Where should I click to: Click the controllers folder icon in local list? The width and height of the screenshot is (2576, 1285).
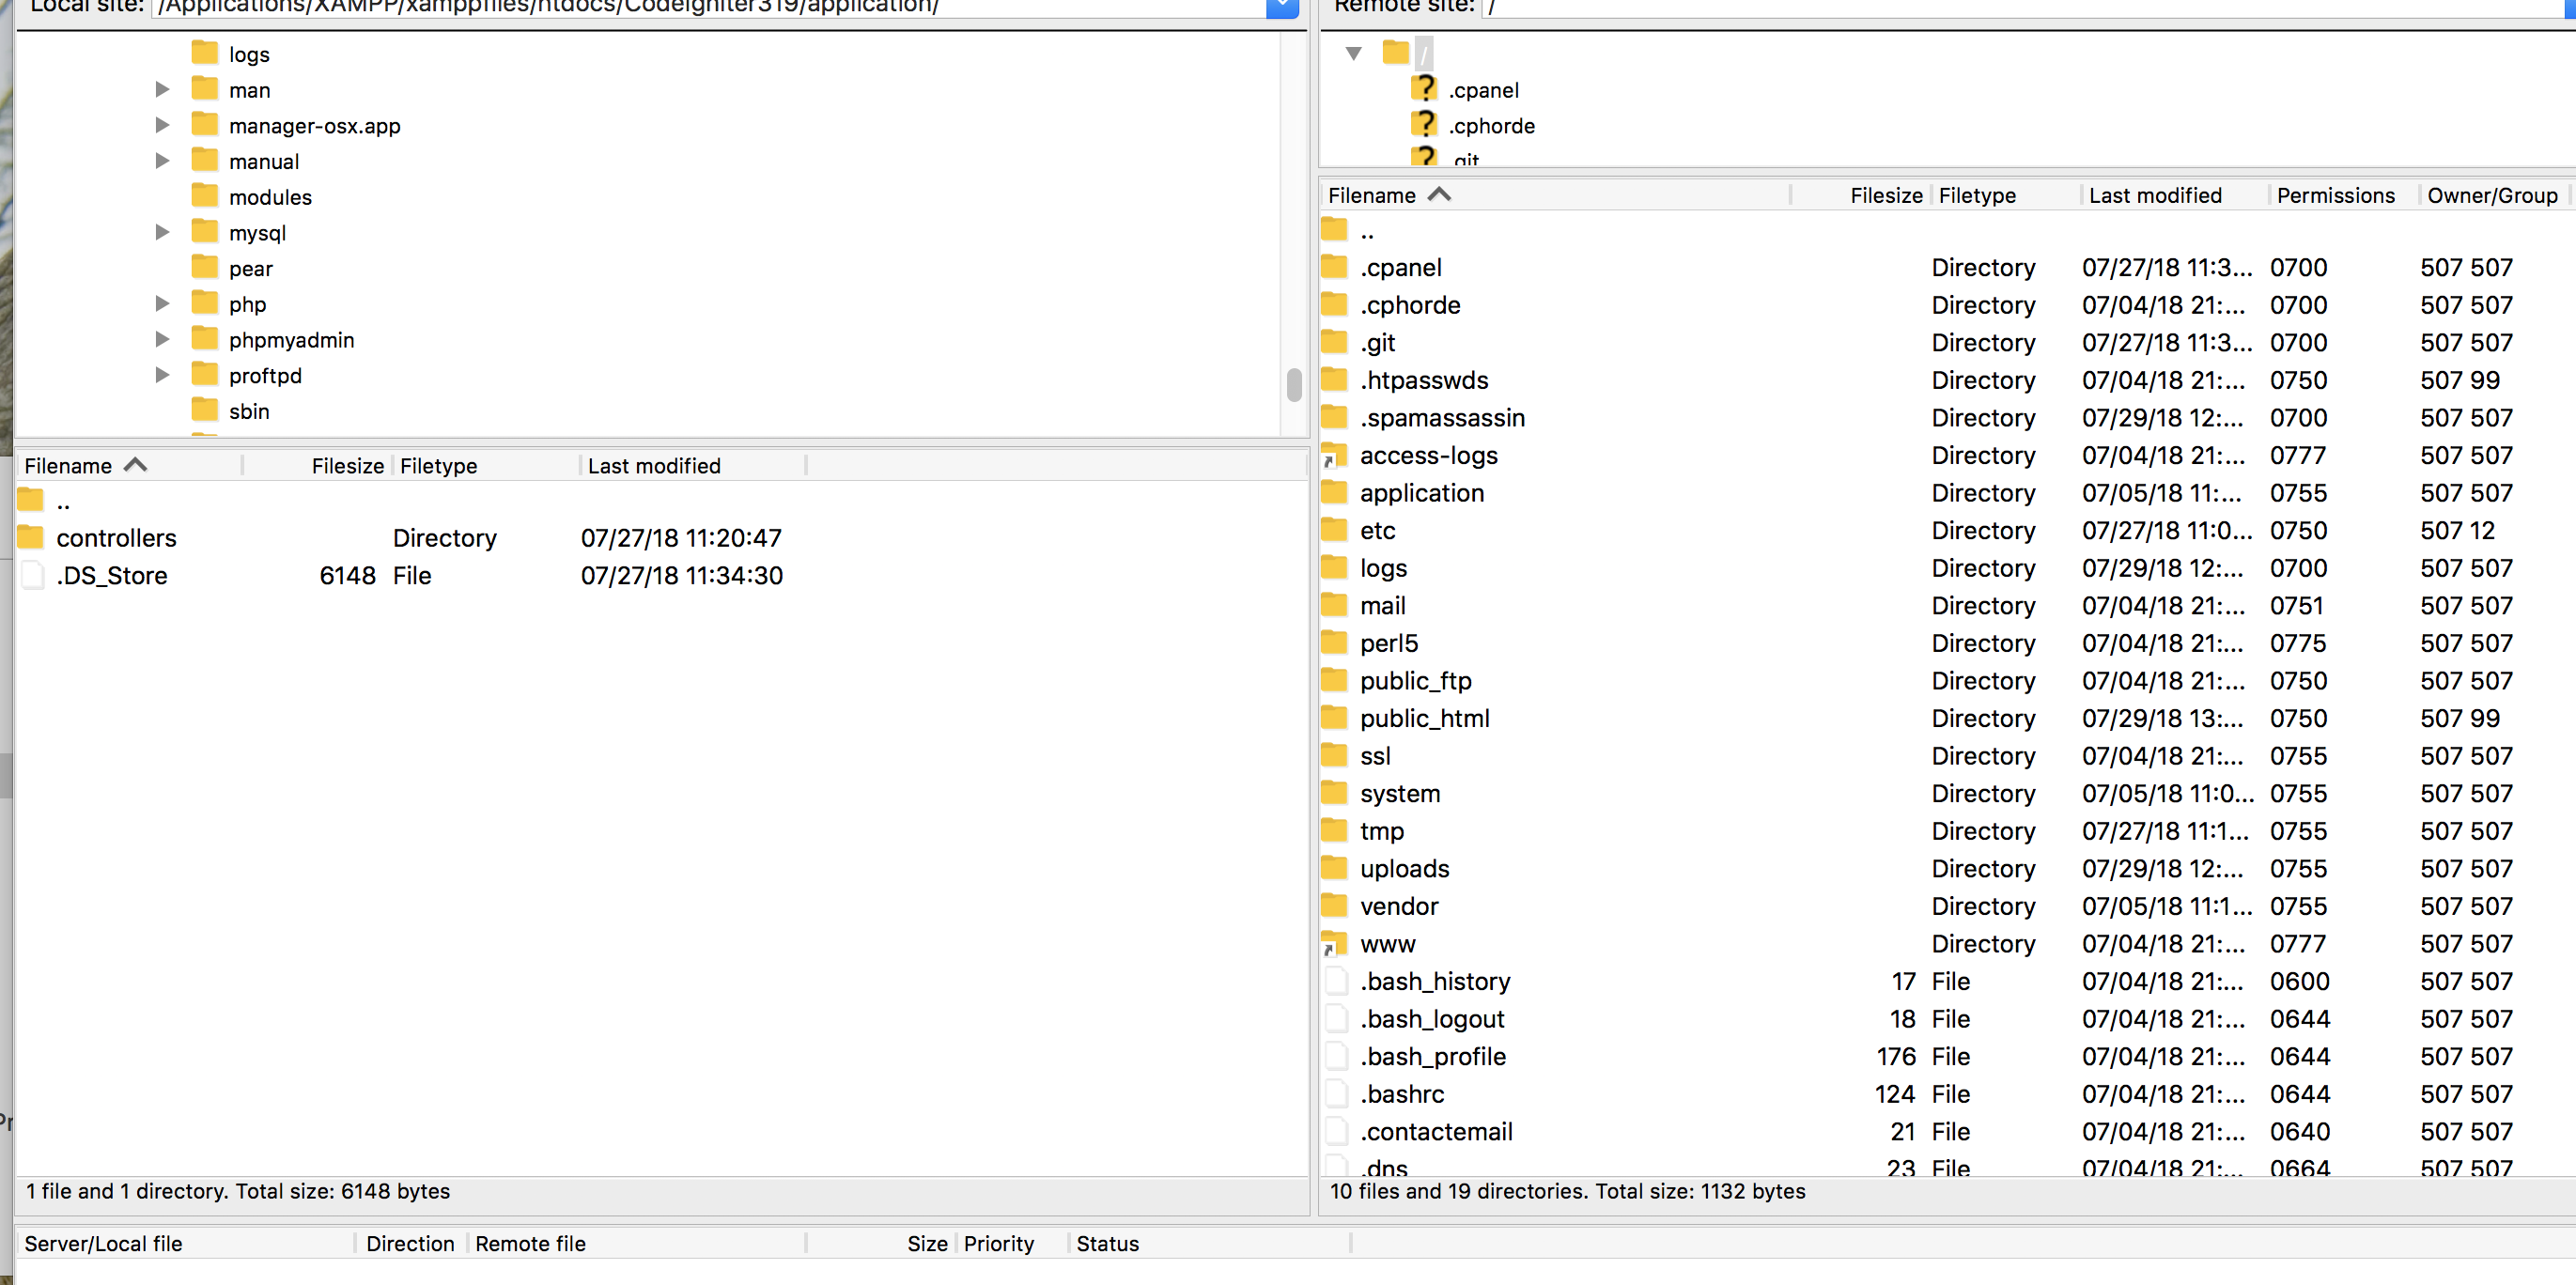(31, 537)
